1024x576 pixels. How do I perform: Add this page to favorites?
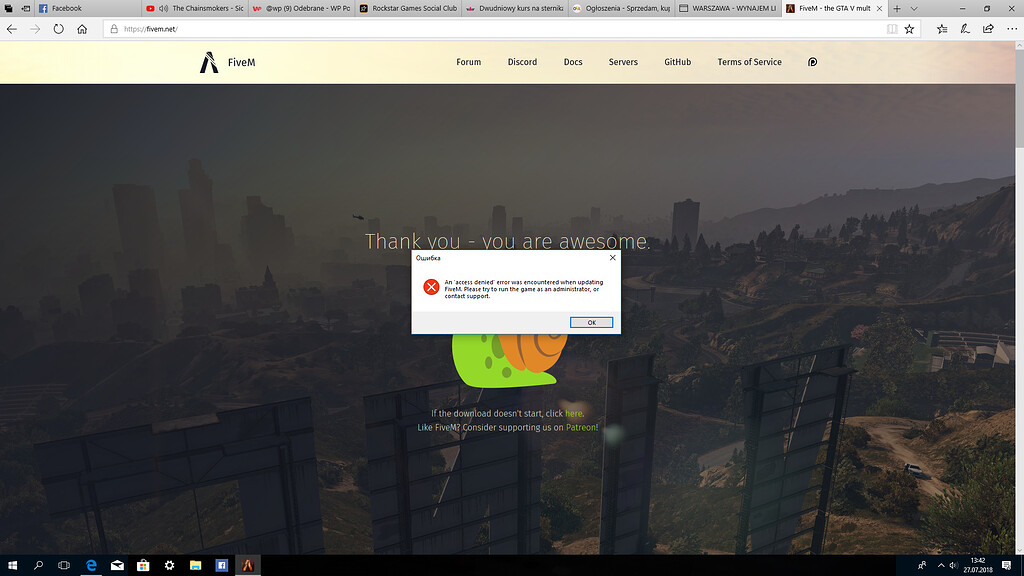[x=909, y=29]
